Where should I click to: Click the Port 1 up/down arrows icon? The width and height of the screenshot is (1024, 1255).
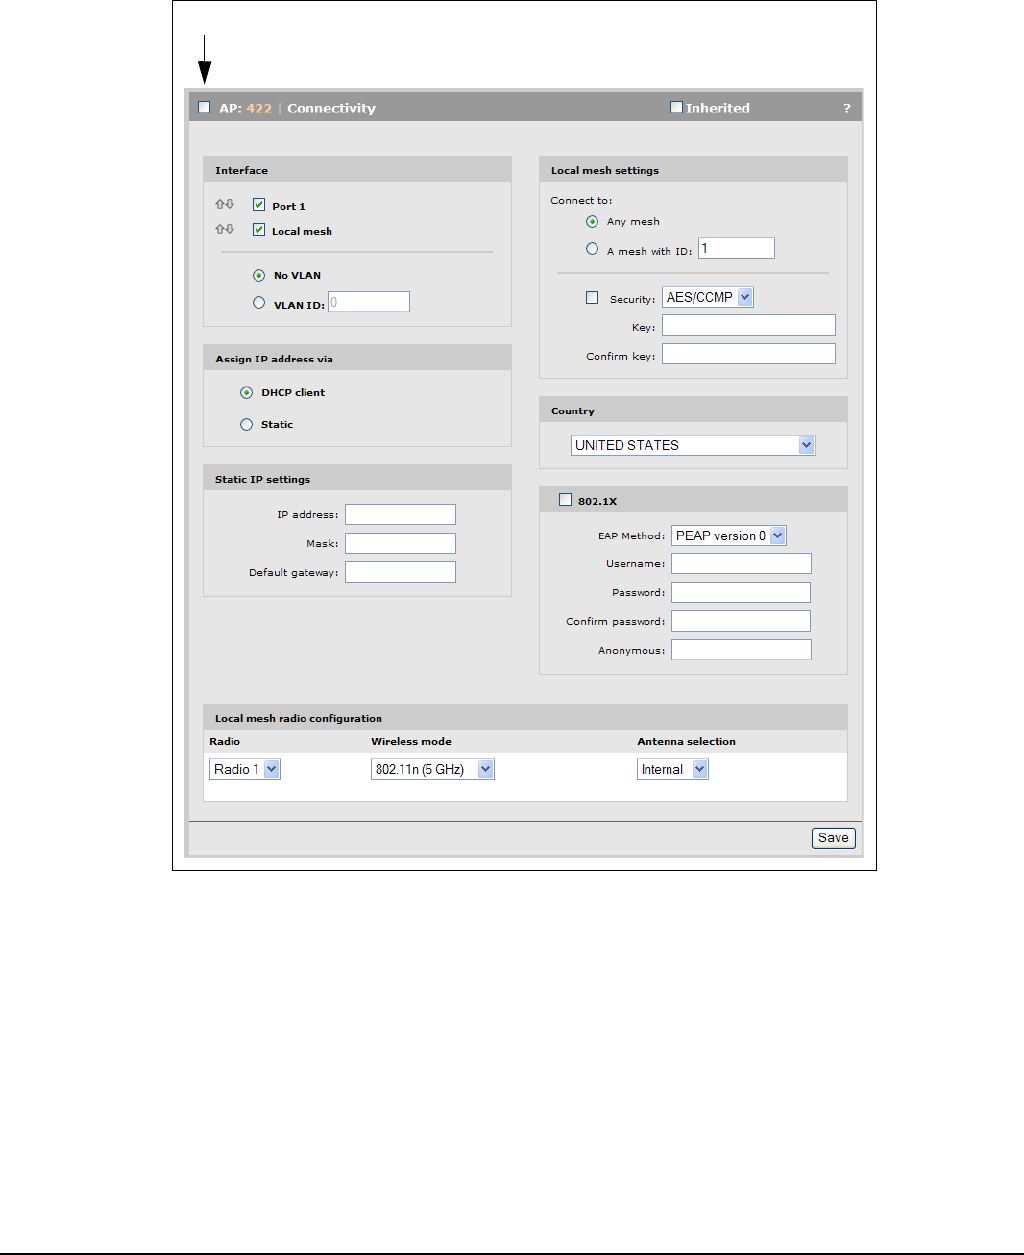pos(224,205)
